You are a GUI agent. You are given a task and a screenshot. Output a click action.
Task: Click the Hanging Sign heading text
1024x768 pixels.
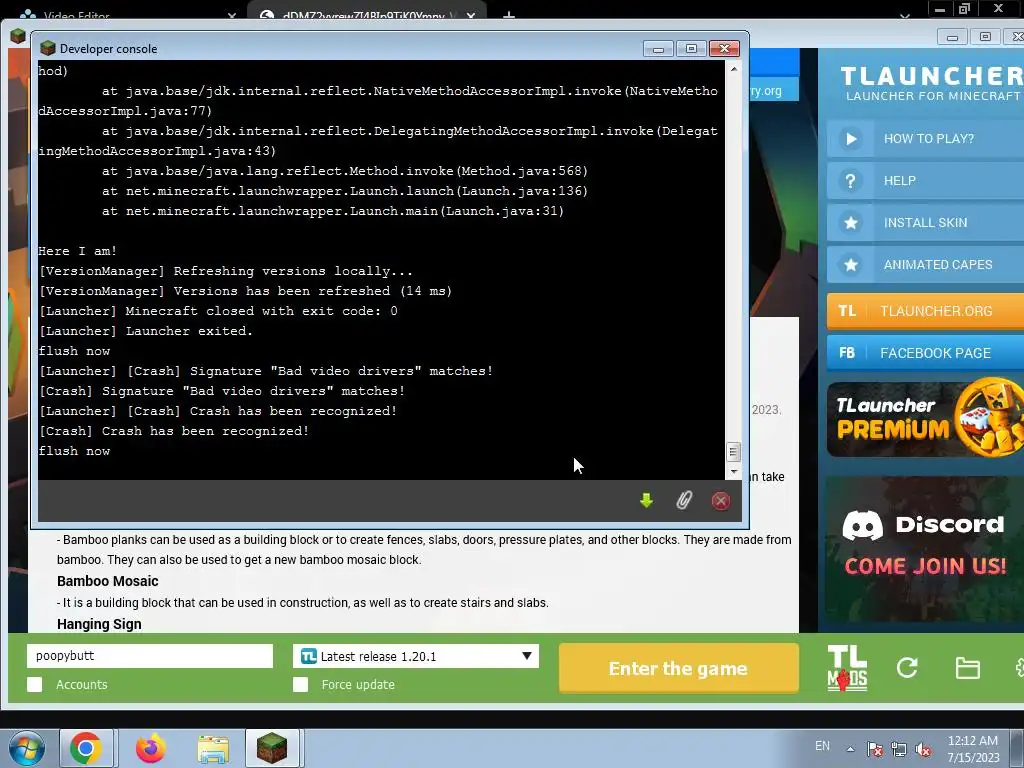coord(99,624)
